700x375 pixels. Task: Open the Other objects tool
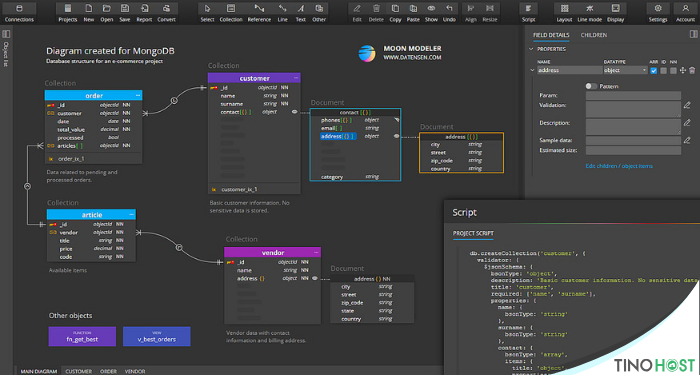click(319, 8)
